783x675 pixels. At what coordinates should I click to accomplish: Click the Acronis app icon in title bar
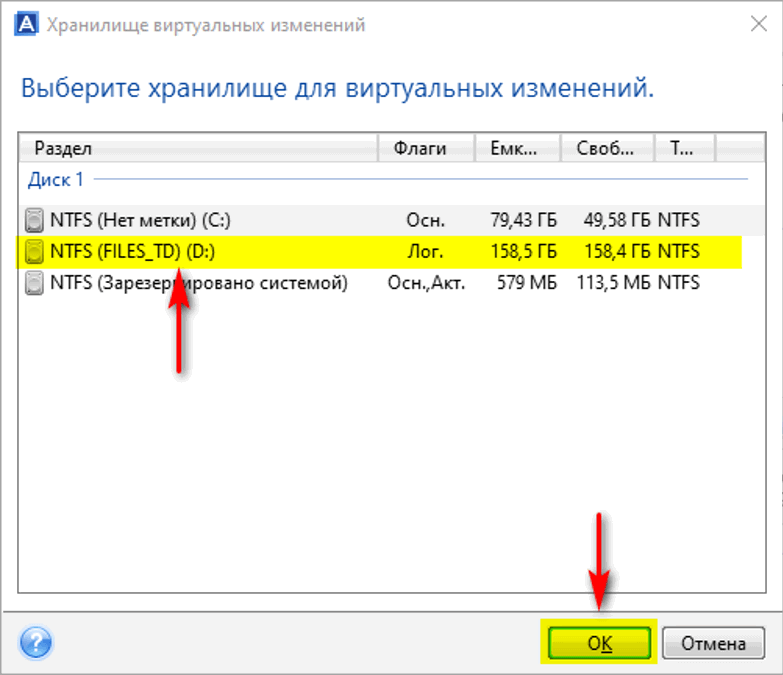pos(26,24)
